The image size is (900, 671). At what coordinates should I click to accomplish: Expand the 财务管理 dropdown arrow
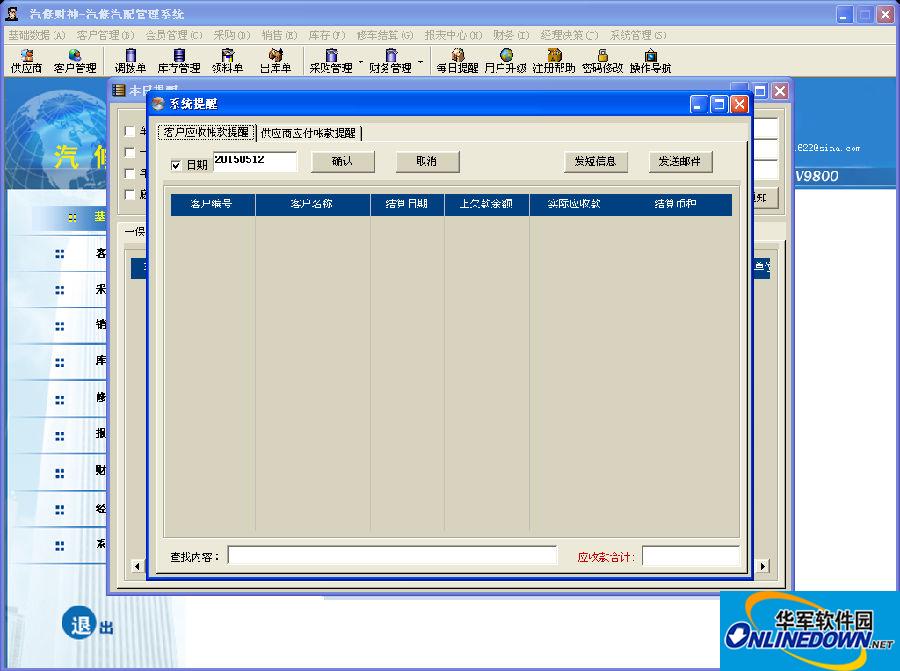[x=421, y=61]
